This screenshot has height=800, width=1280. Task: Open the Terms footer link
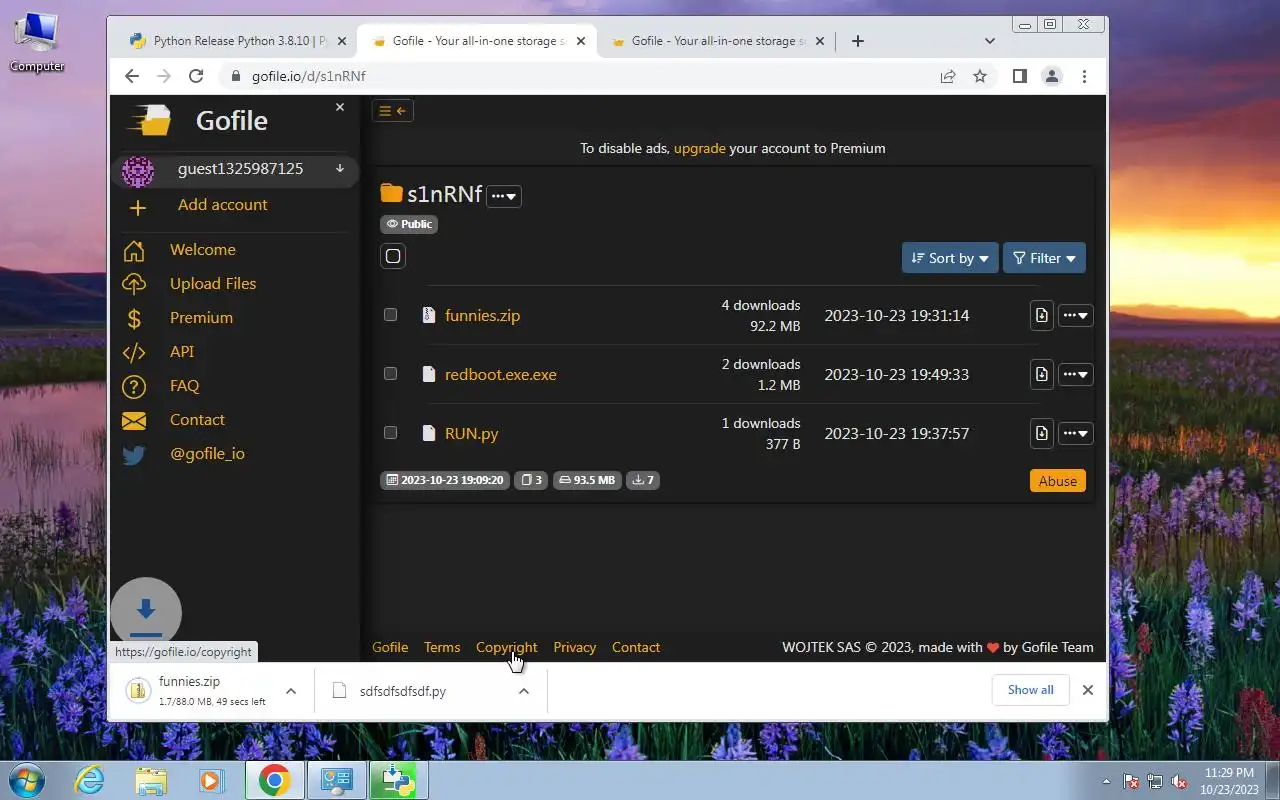(x=442, y=647)
